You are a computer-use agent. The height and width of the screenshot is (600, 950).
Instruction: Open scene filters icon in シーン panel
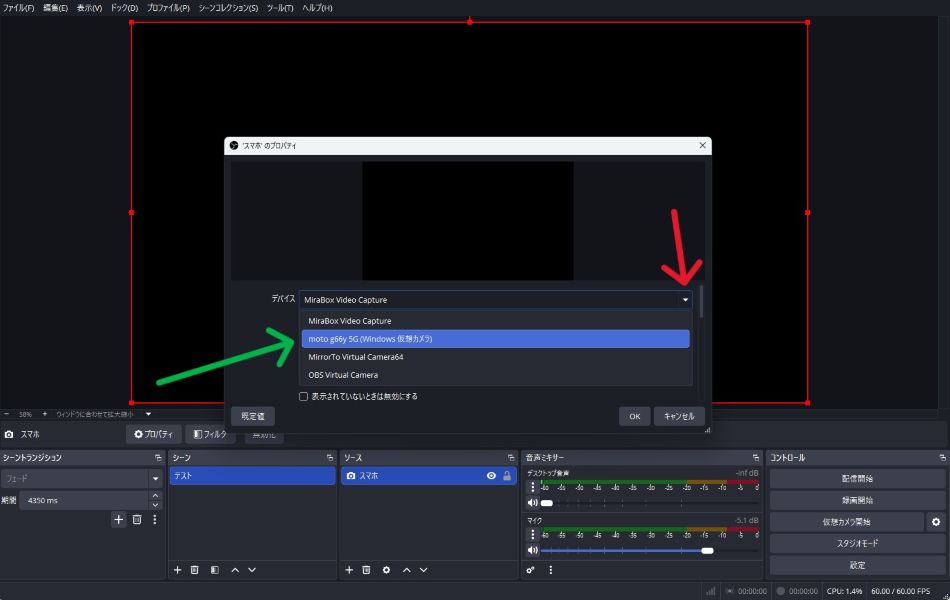click(215, 570)
